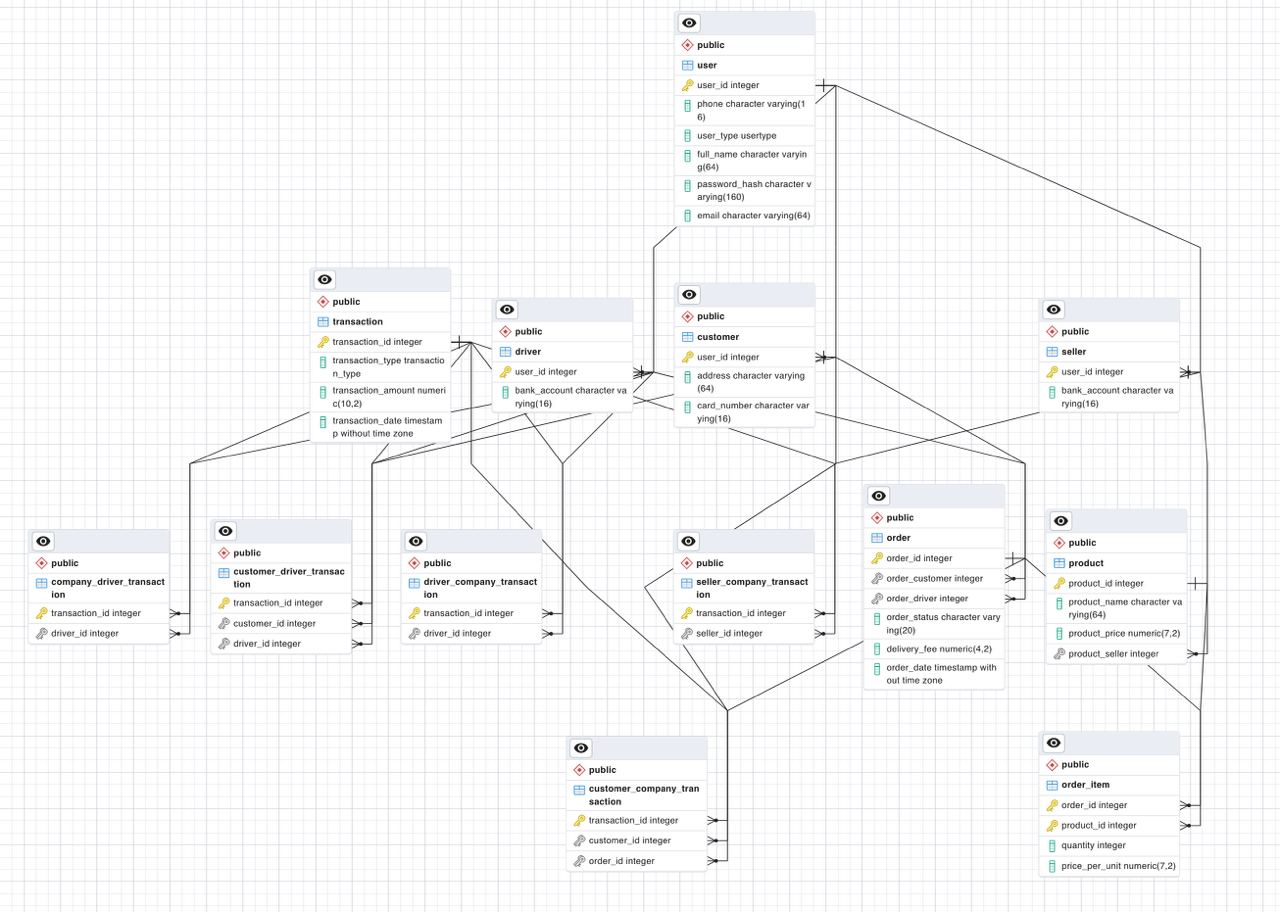Select user_id integer in seller table
Image resolution: width=1280 pixels, height=912 pixels.
point(1109,372)
